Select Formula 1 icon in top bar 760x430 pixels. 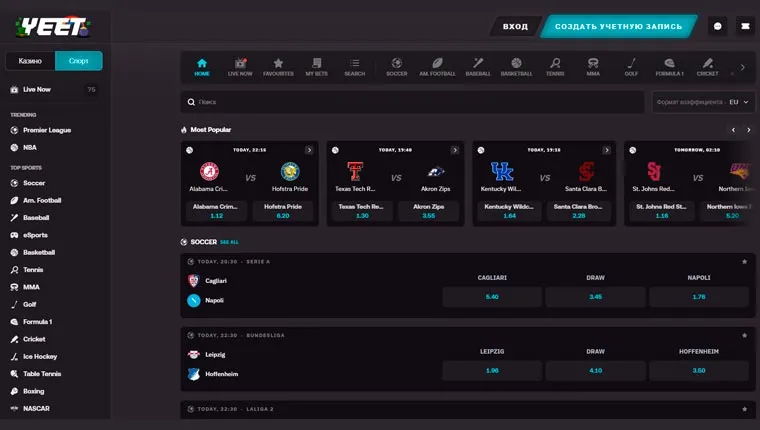click(669, 67)
